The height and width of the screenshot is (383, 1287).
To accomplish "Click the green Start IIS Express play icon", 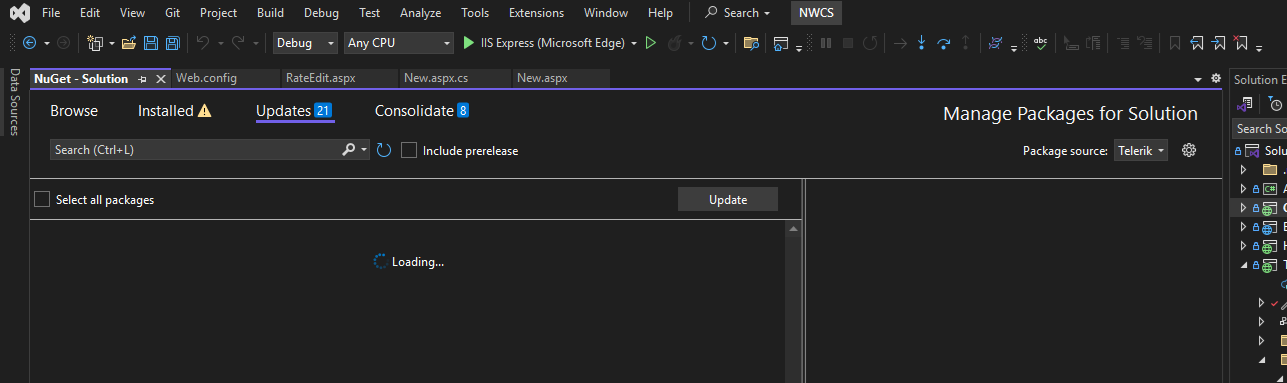I will point(468,43).
